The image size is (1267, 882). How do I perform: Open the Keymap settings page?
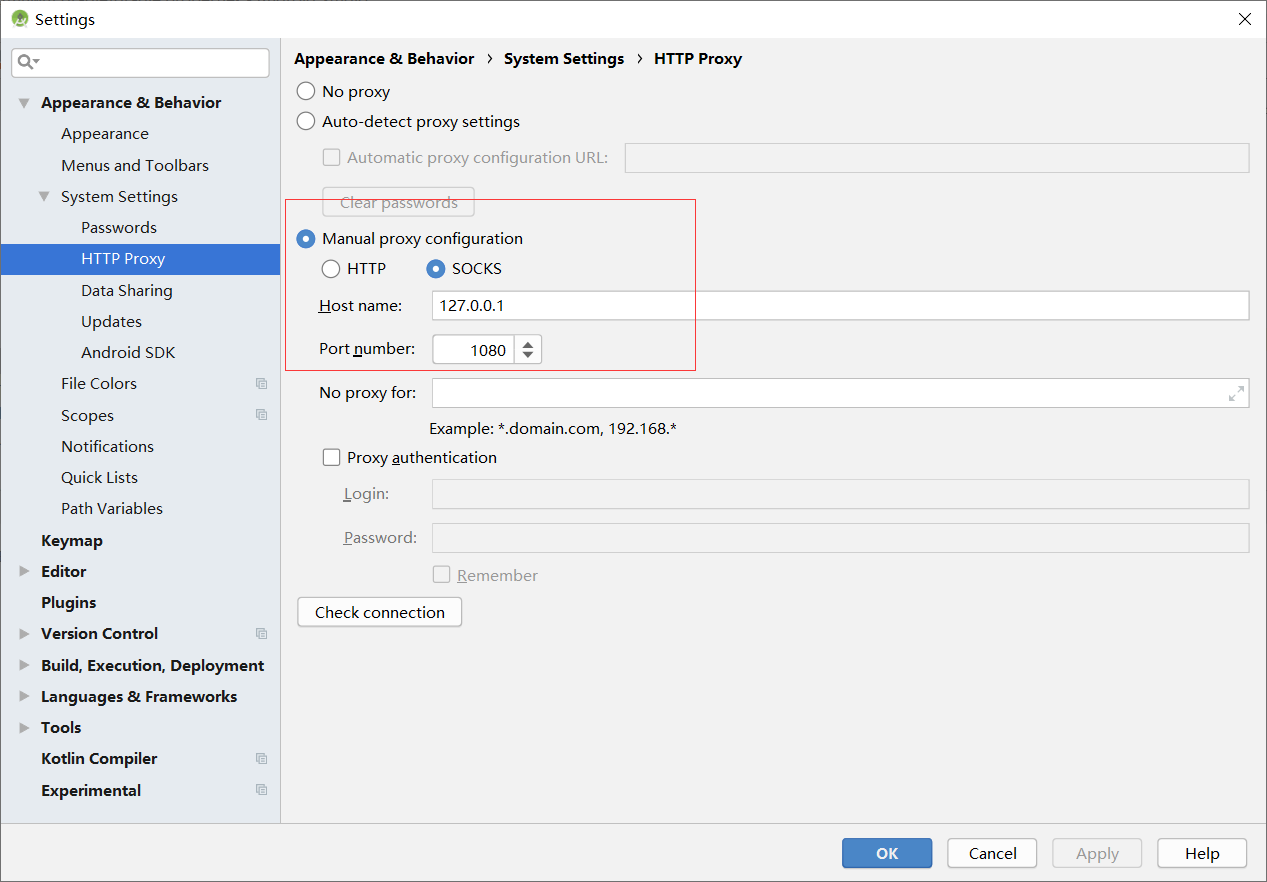[x=72, y=540]
